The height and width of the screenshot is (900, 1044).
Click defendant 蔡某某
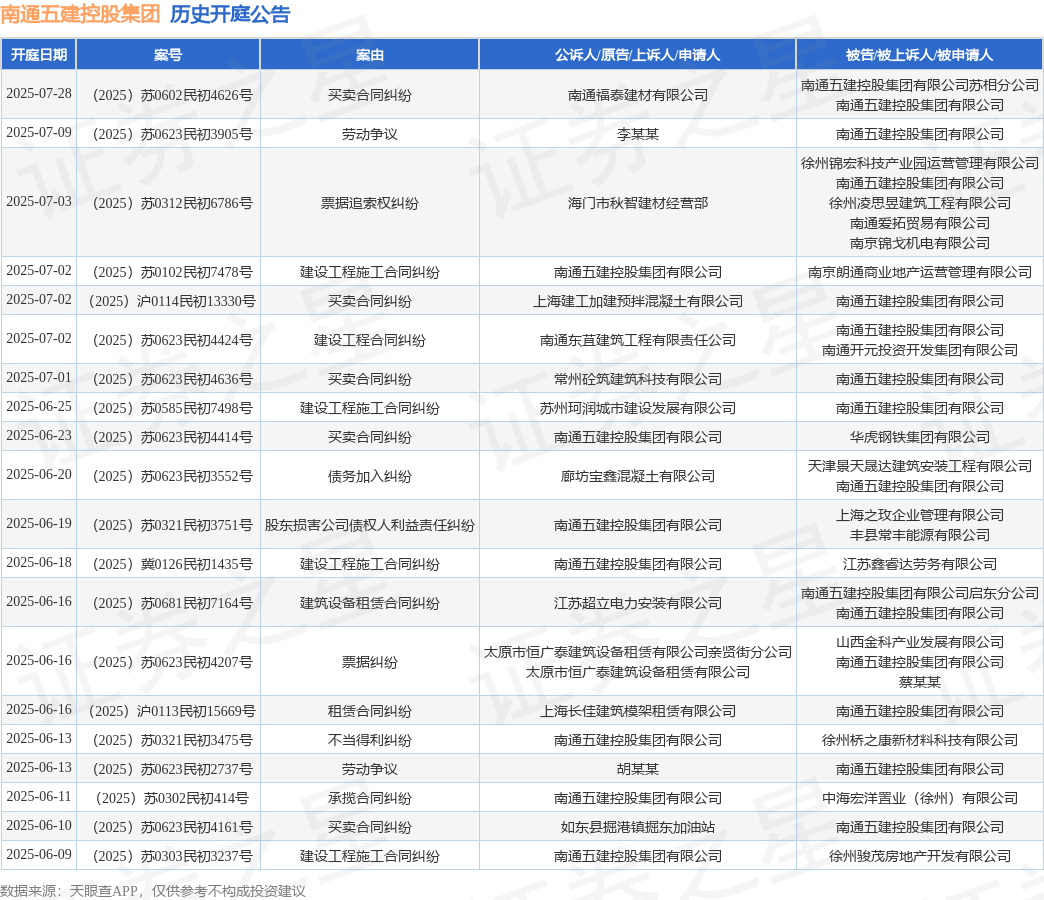(919, 682)
